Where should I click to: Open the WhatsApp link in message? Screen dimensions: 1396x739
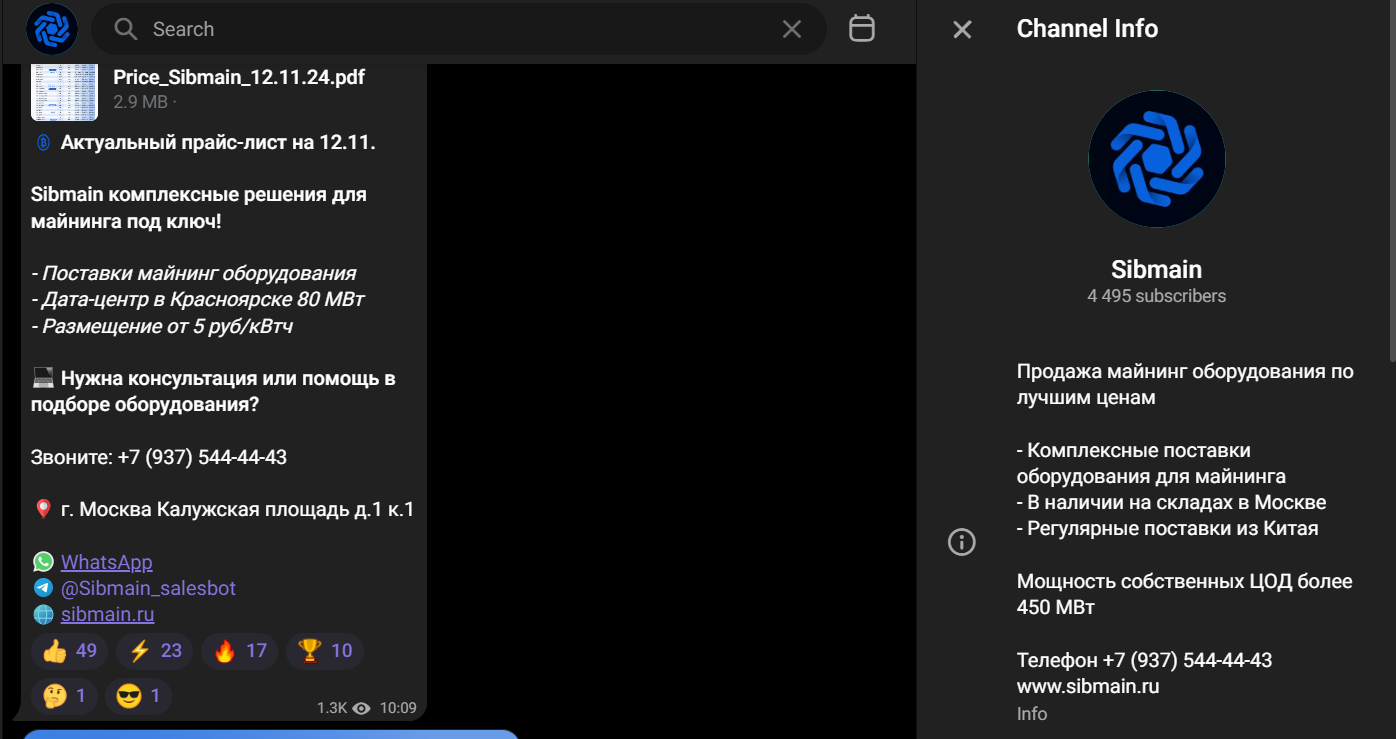(x=107, y=562)
